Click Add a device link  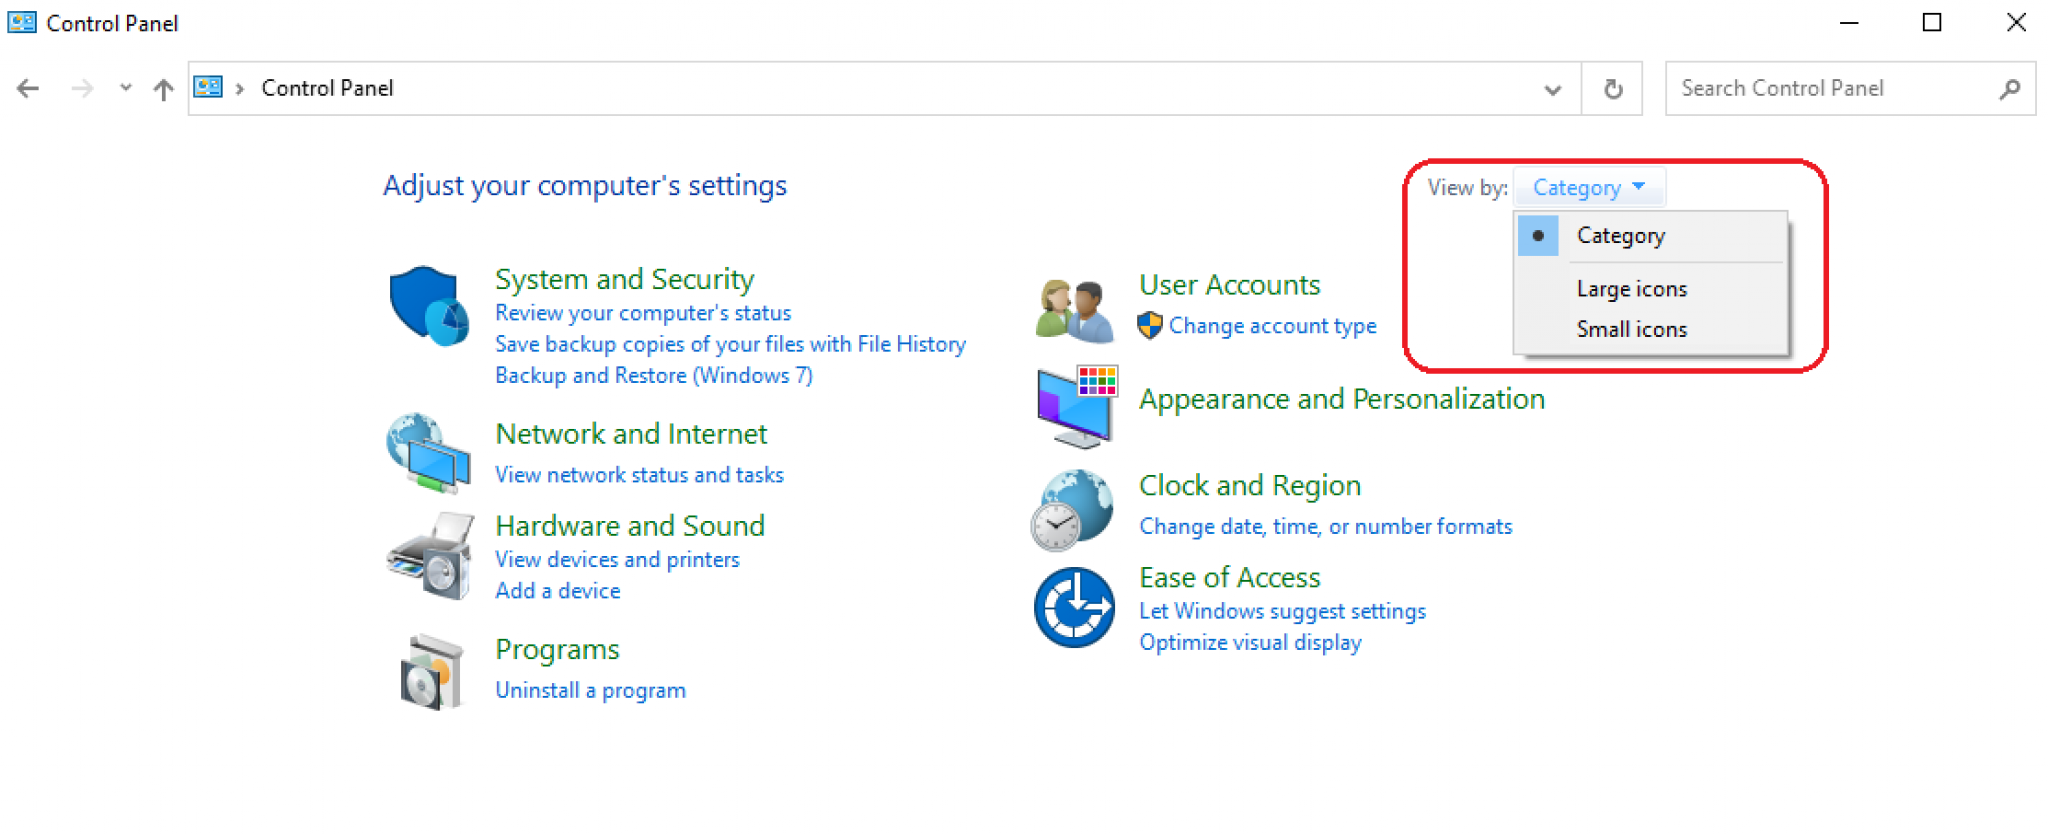[558, 591]
